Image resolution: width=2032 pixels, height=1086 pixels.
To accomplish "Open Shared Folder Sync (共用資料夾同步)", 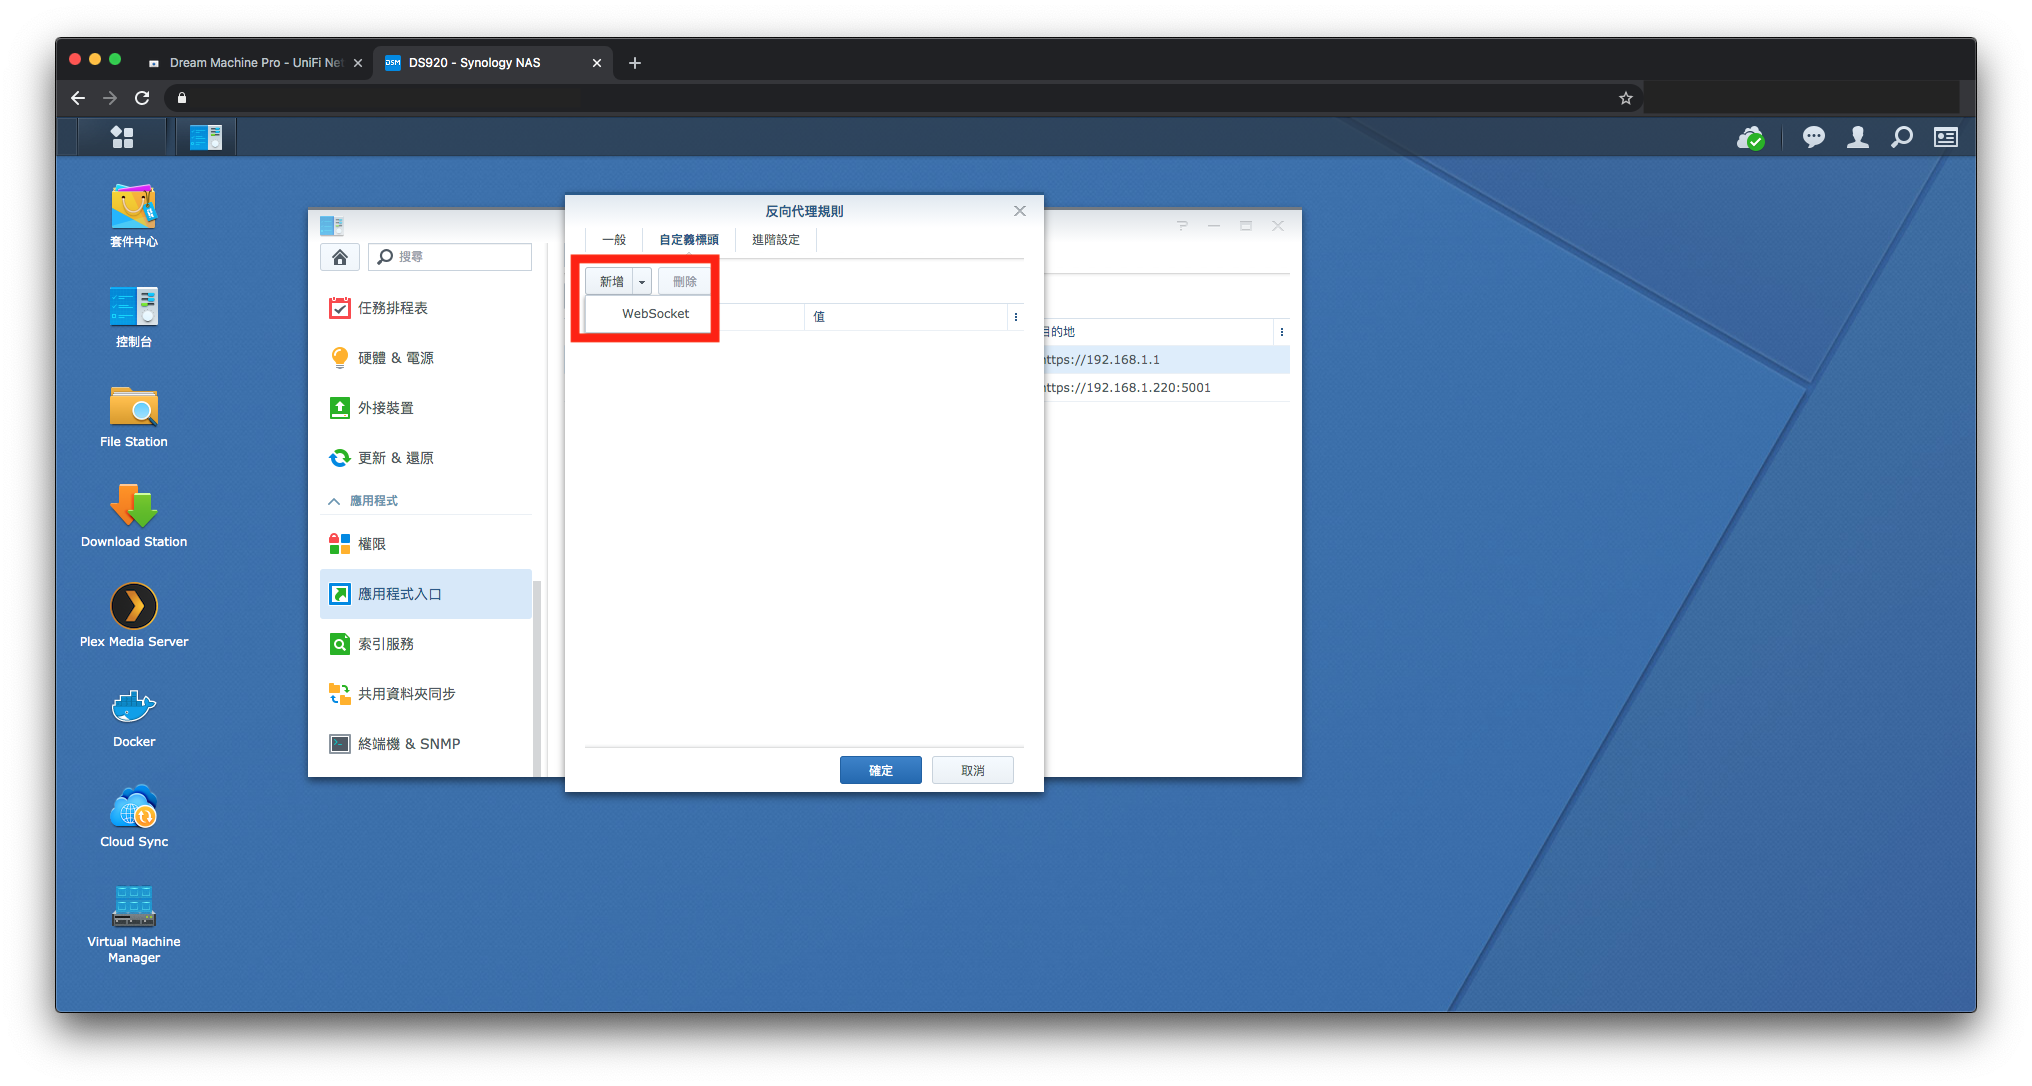I will 426,694.
